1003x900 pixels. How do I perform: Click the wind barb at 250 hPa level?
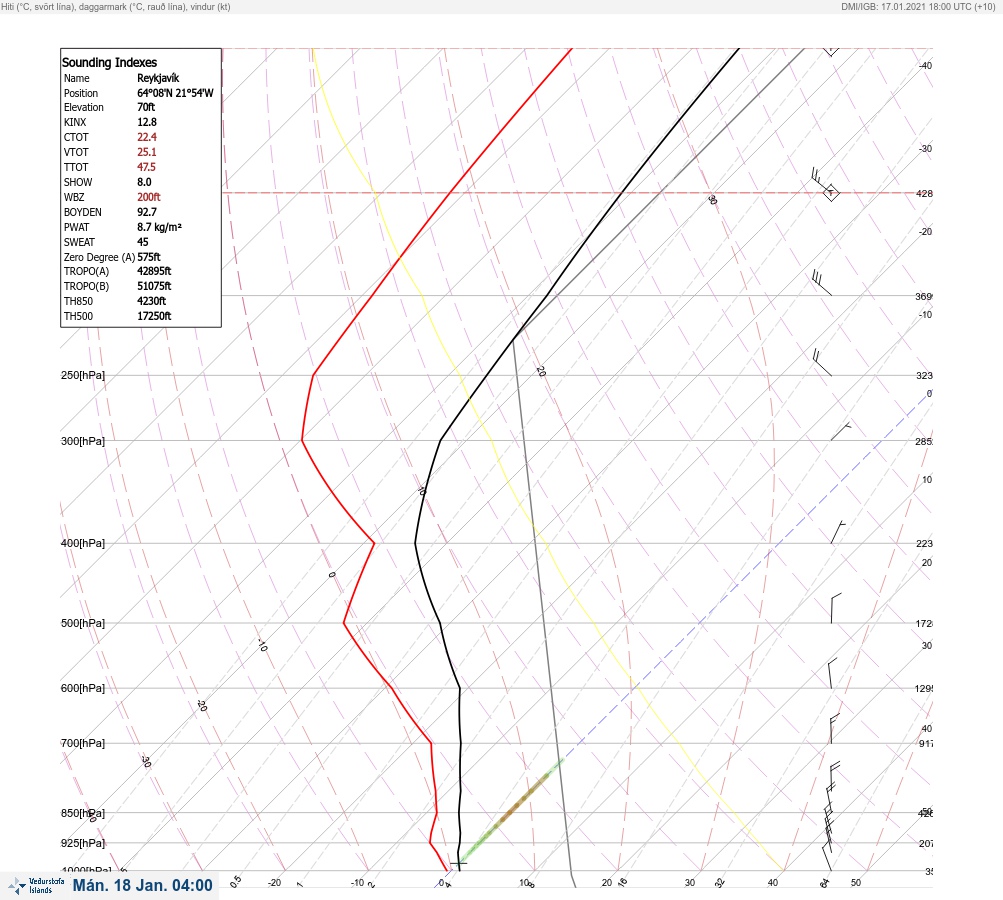tap(822, 363)
